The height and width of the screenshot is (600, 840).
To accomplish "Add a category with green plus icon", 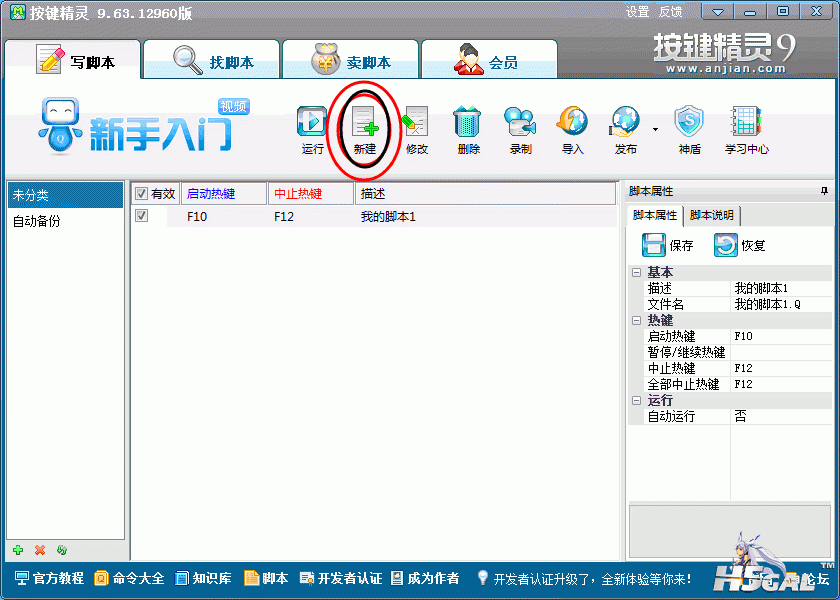I will (x=18, y=550).
